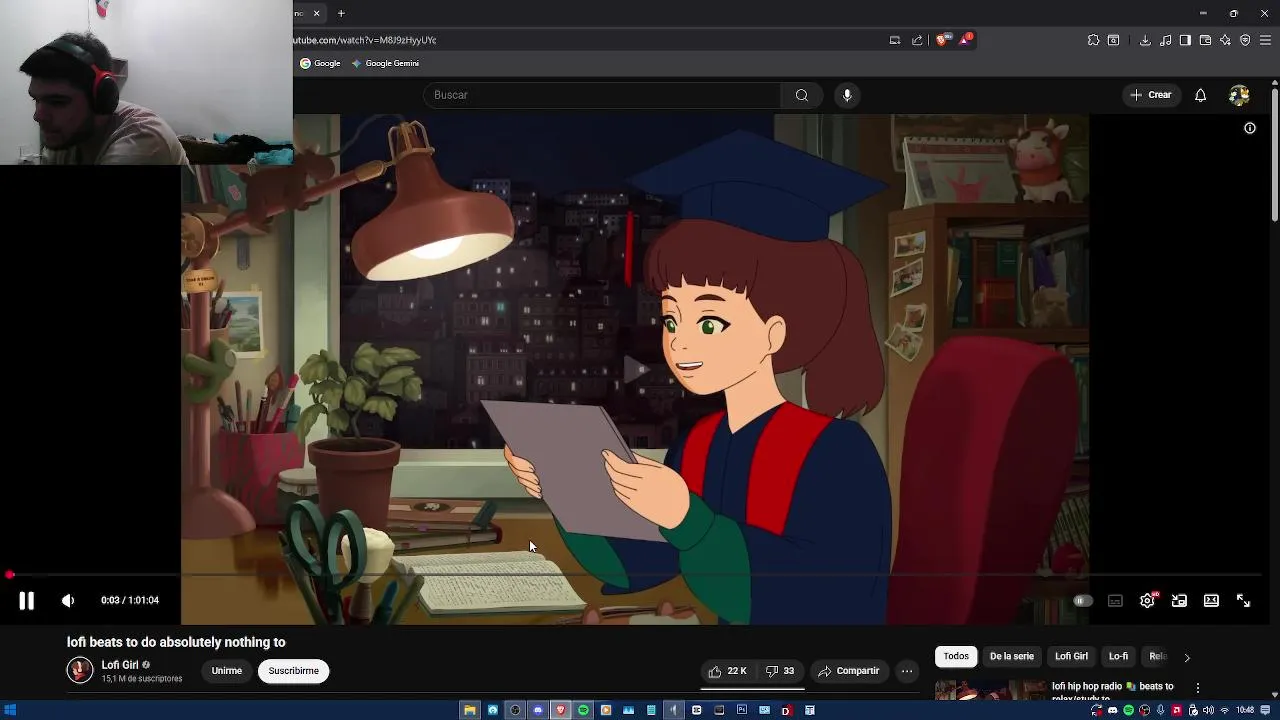Open Brave browser in the taskbar
This screenshot has width=1280, height=720.
click(x=561, y=710)
